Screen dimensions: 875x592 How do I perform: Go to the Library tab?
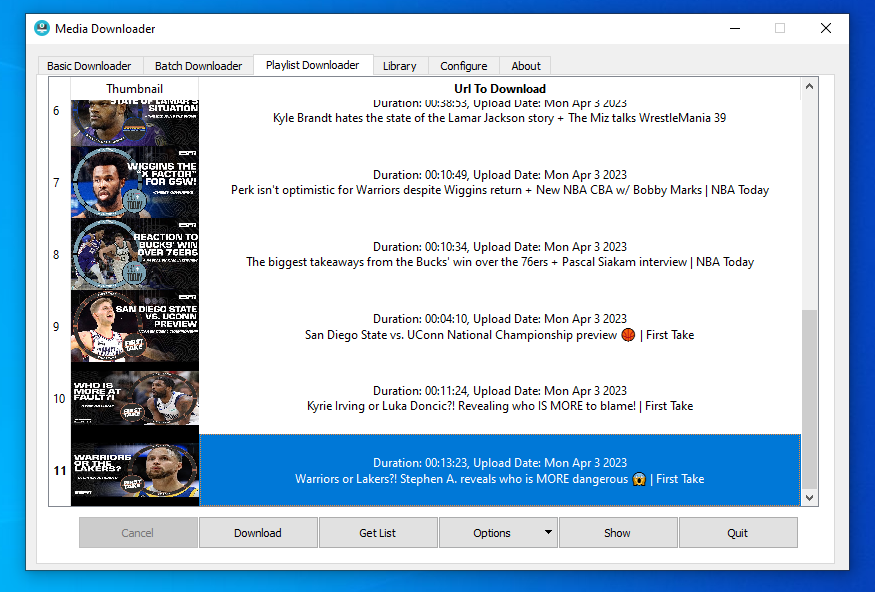(400, 66)
